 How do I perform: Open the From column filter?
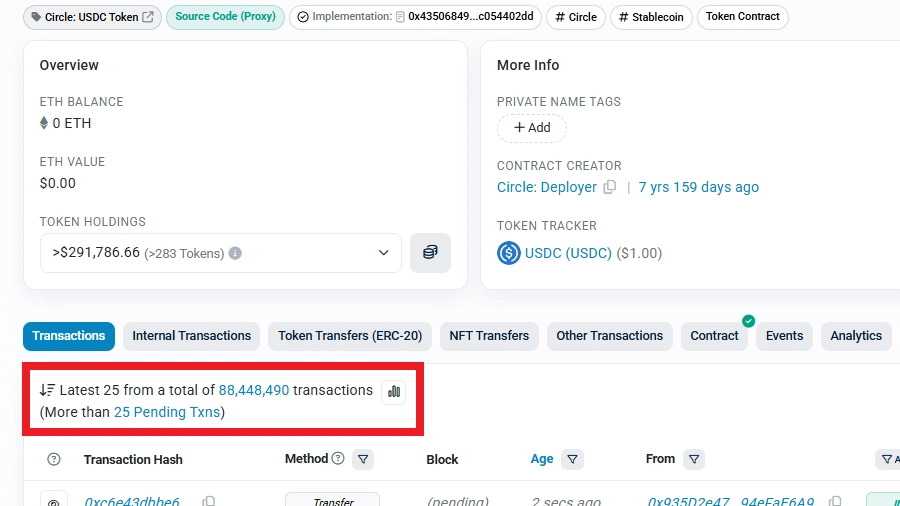click(x=695, y=459)
